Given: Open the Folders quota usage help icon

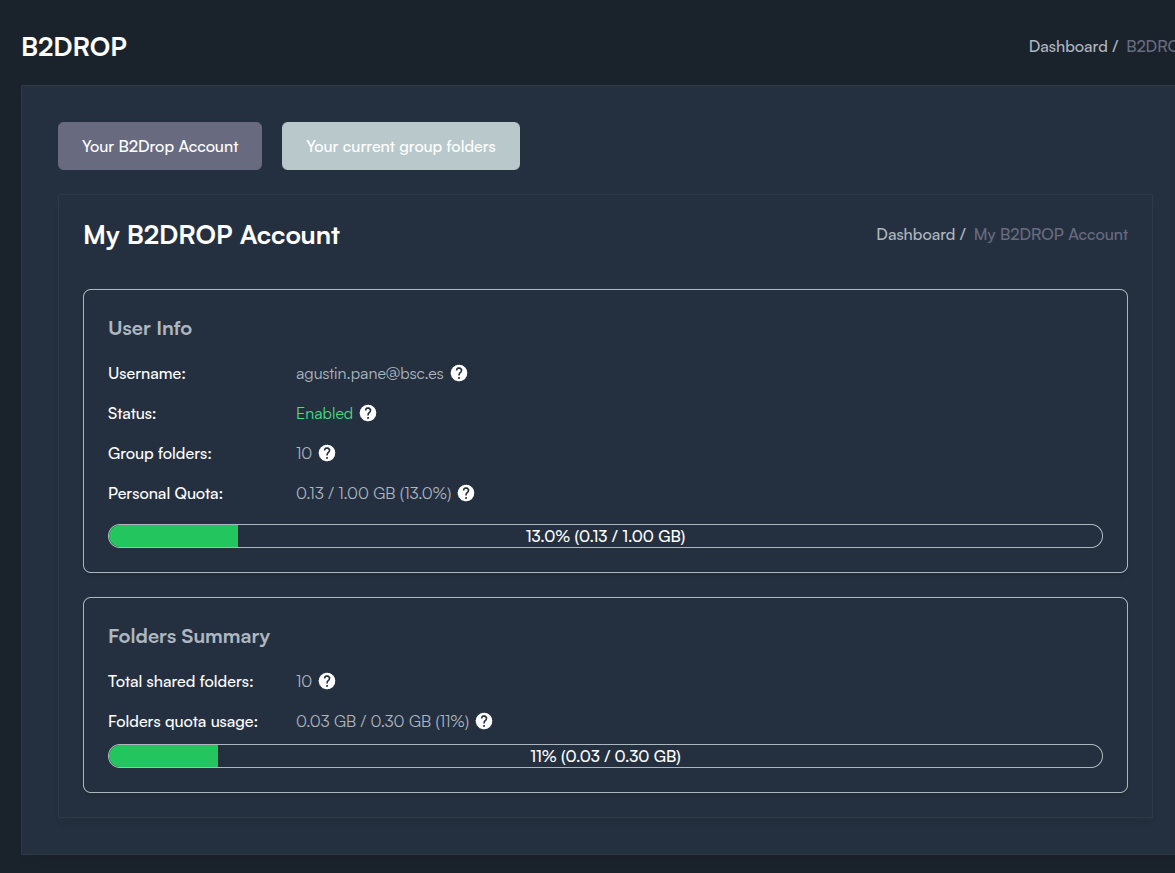Looking at the screenshot, I should 484,721.
